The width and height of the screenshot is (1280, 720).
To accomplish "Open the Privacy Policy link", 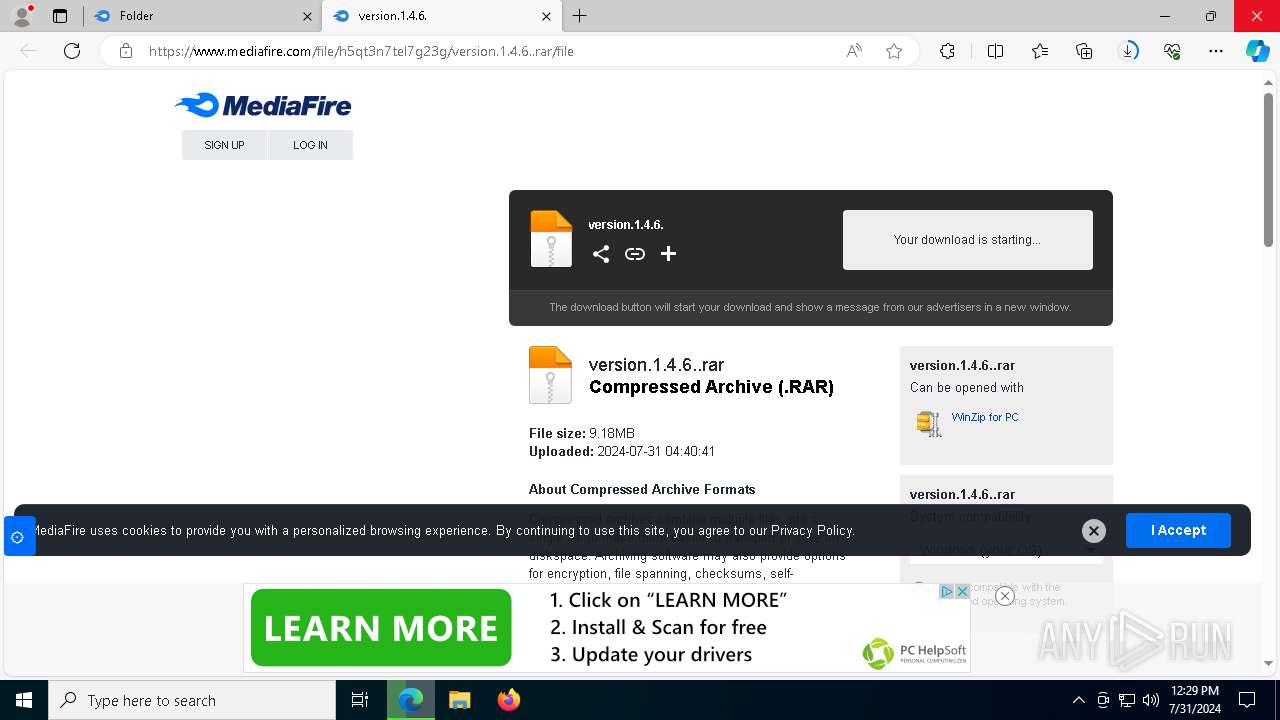I will click(x=812, y=530).
